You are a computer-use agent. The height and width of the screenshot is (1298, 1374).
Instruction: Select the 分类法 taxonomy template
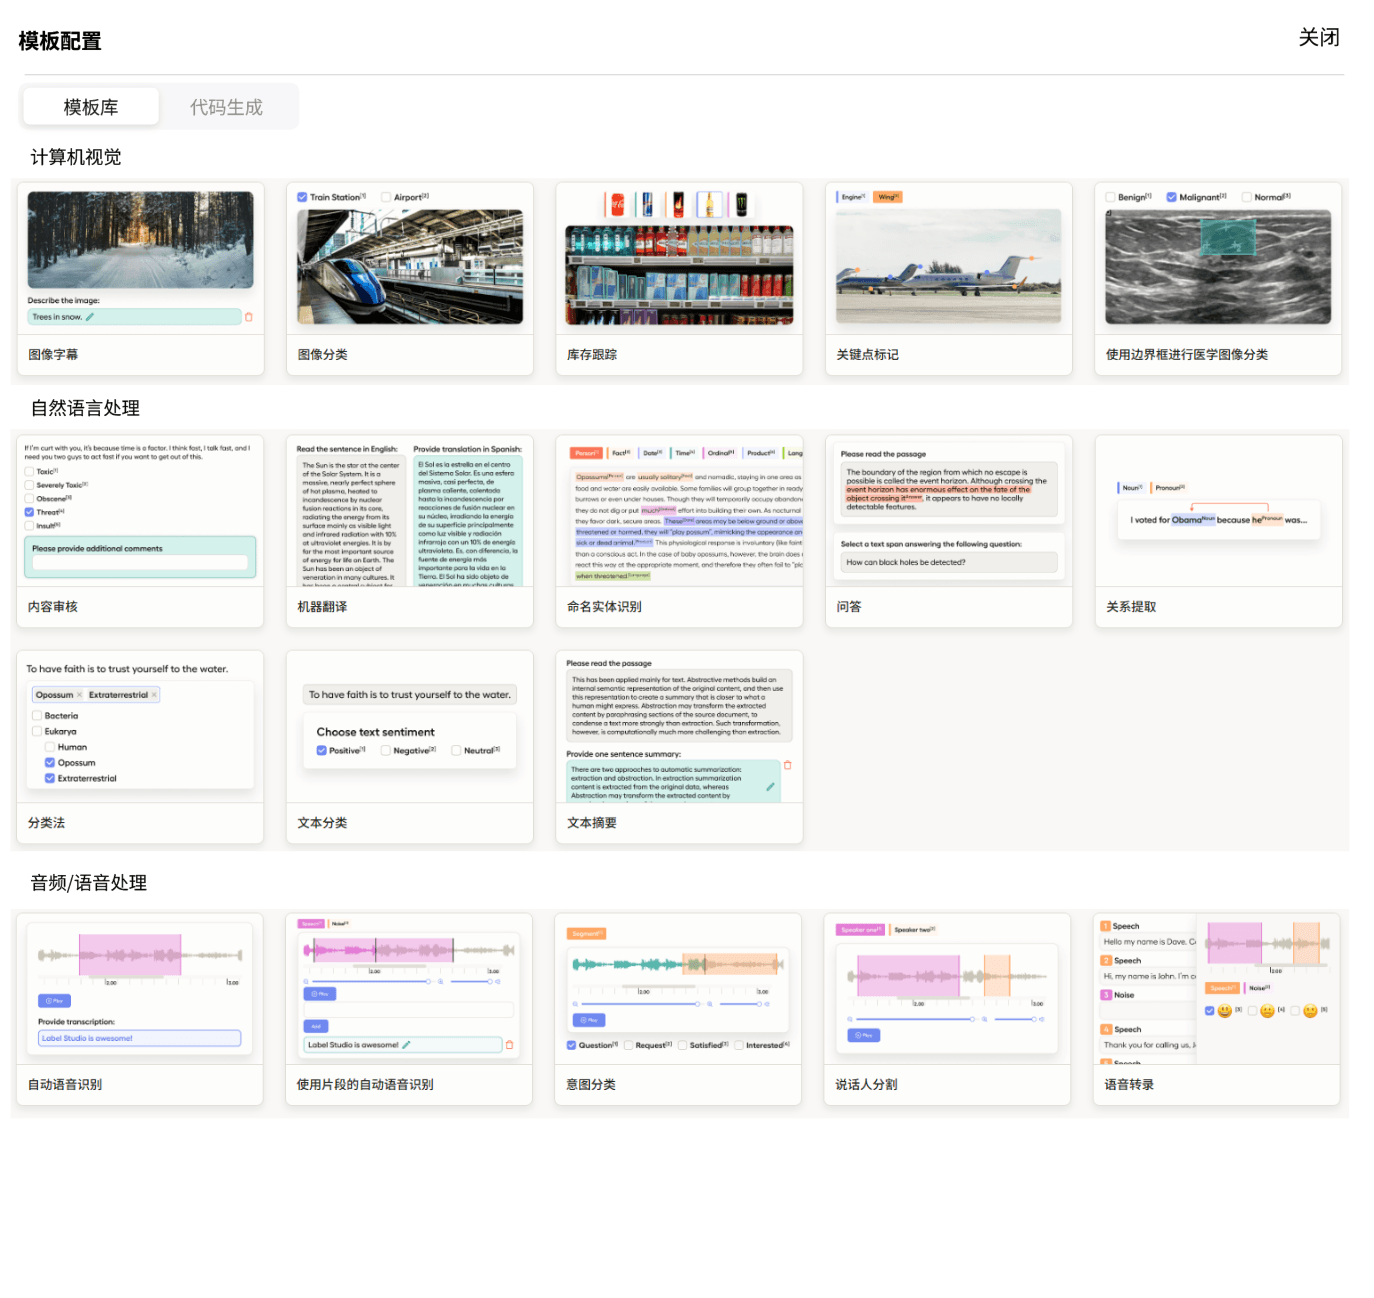click(x=140, y=746)
